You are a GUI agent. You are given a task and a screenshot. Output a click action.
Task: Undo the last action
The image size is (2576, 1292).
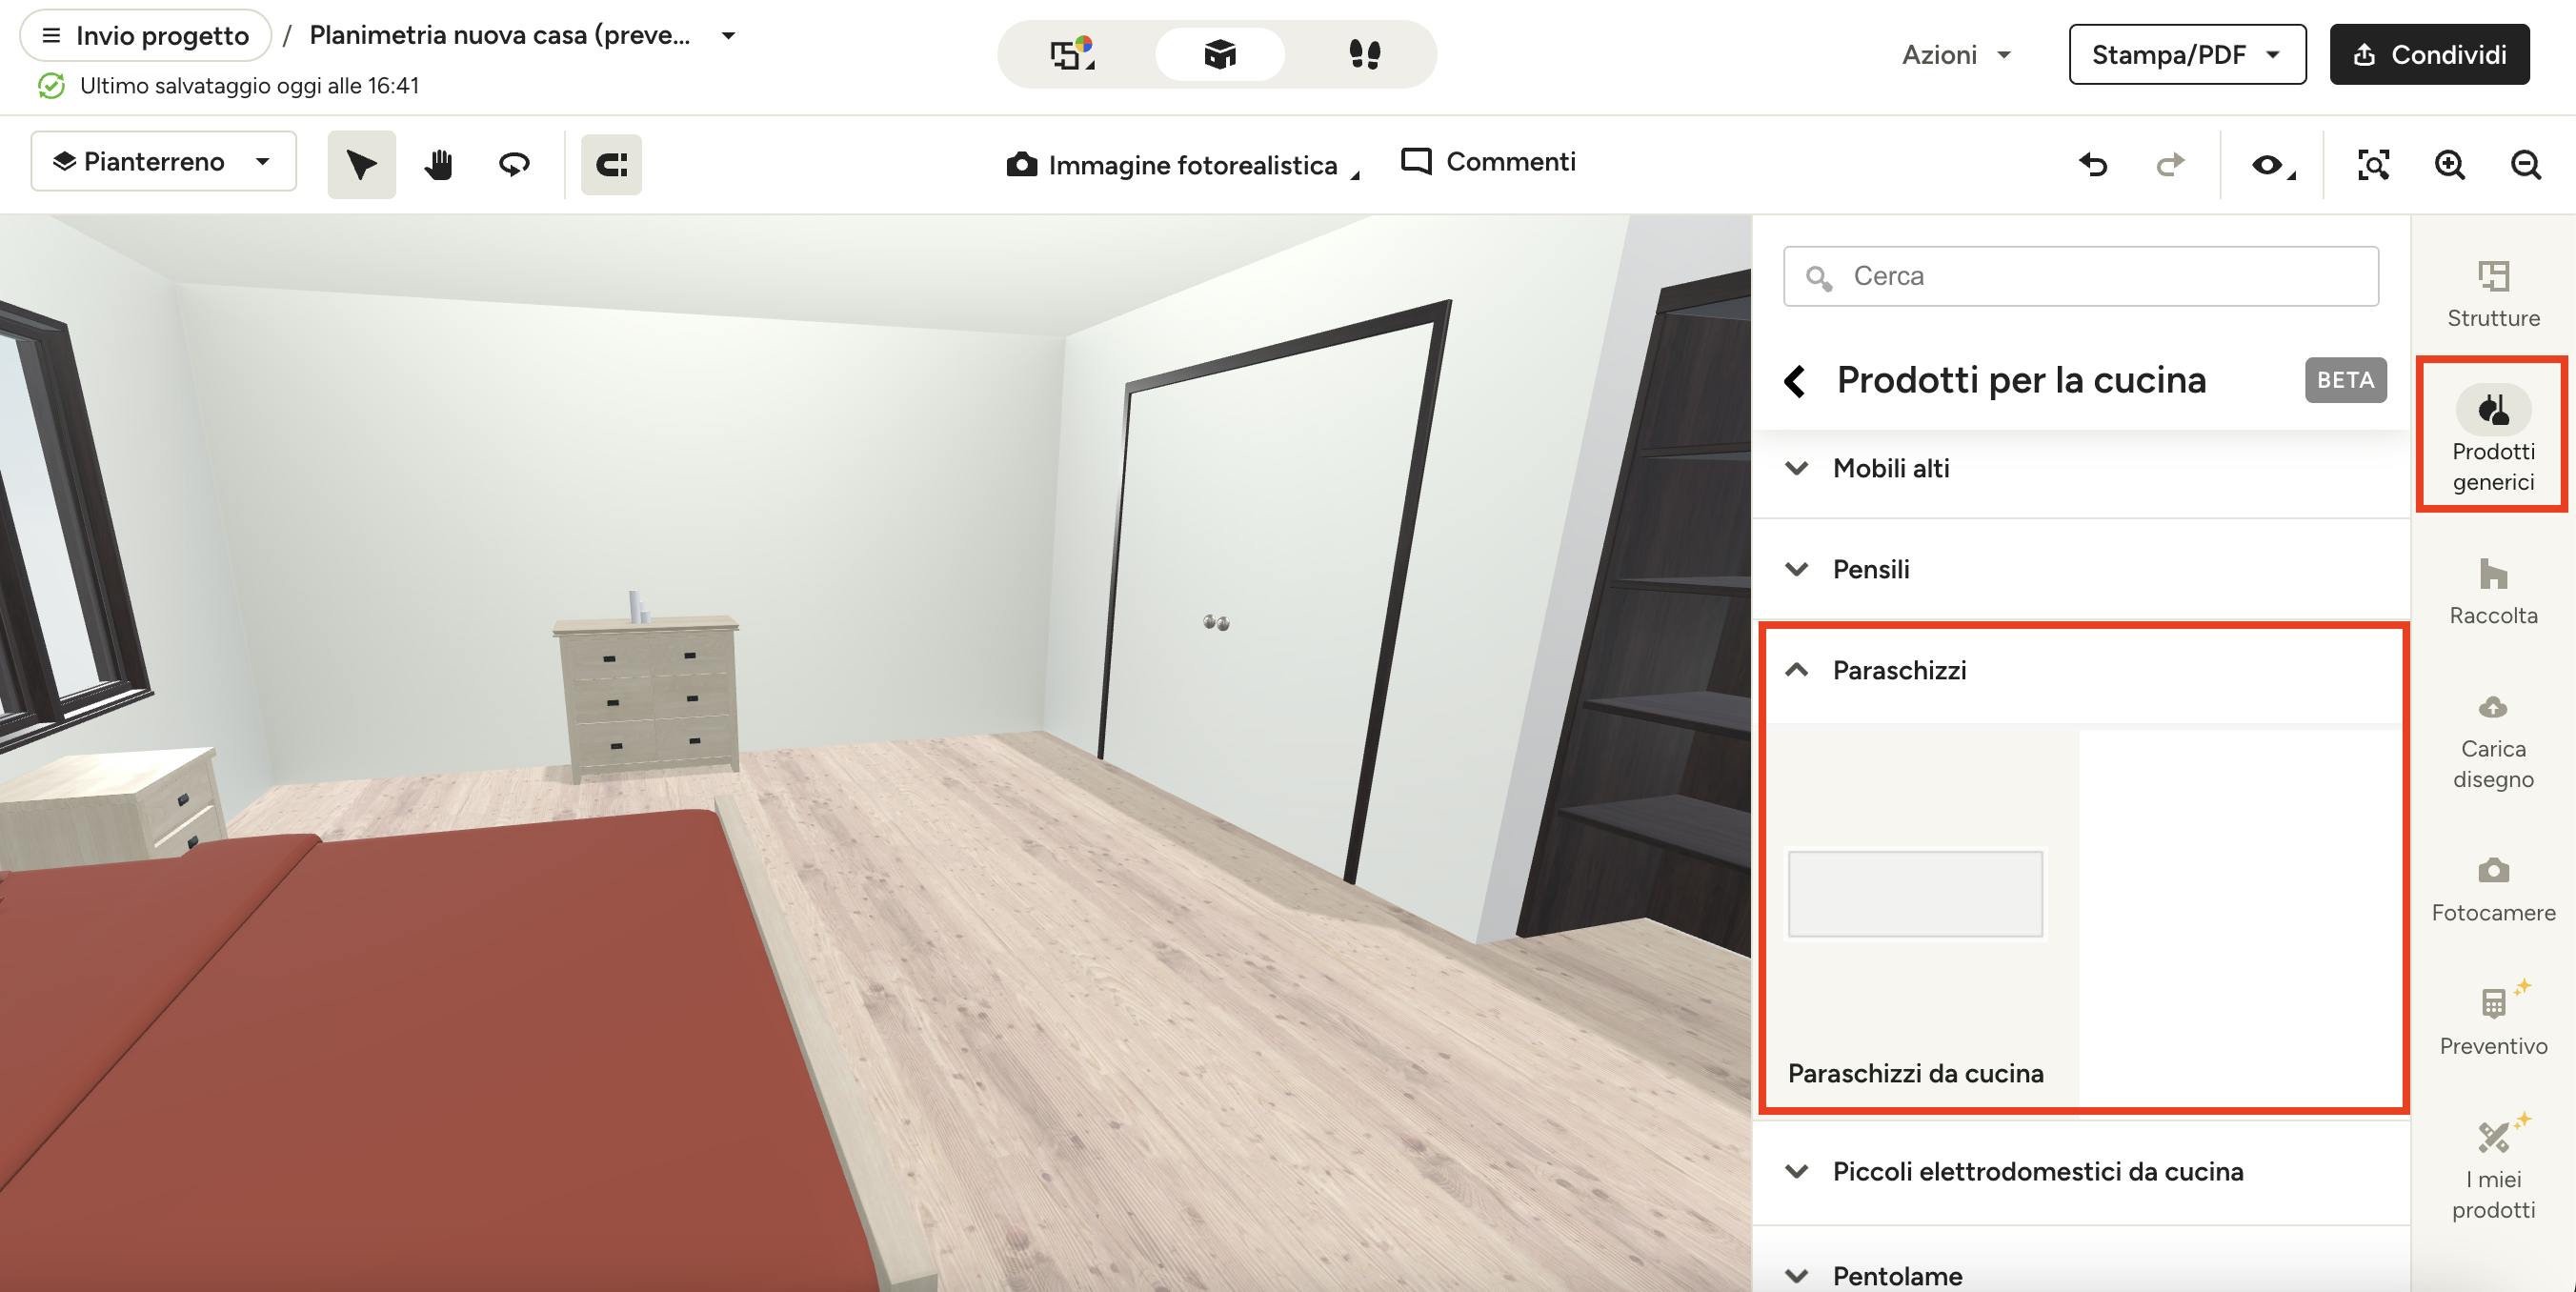[x=2094, y=164]
